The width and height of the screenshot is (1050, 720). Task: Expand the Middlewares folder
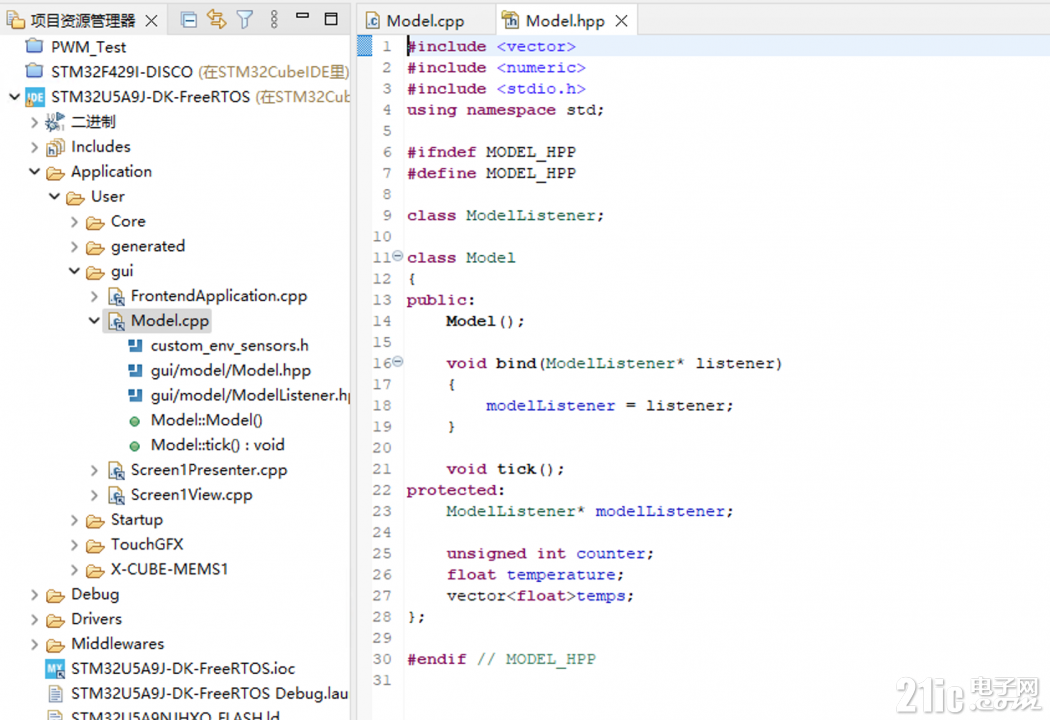[x=34, y=644]
